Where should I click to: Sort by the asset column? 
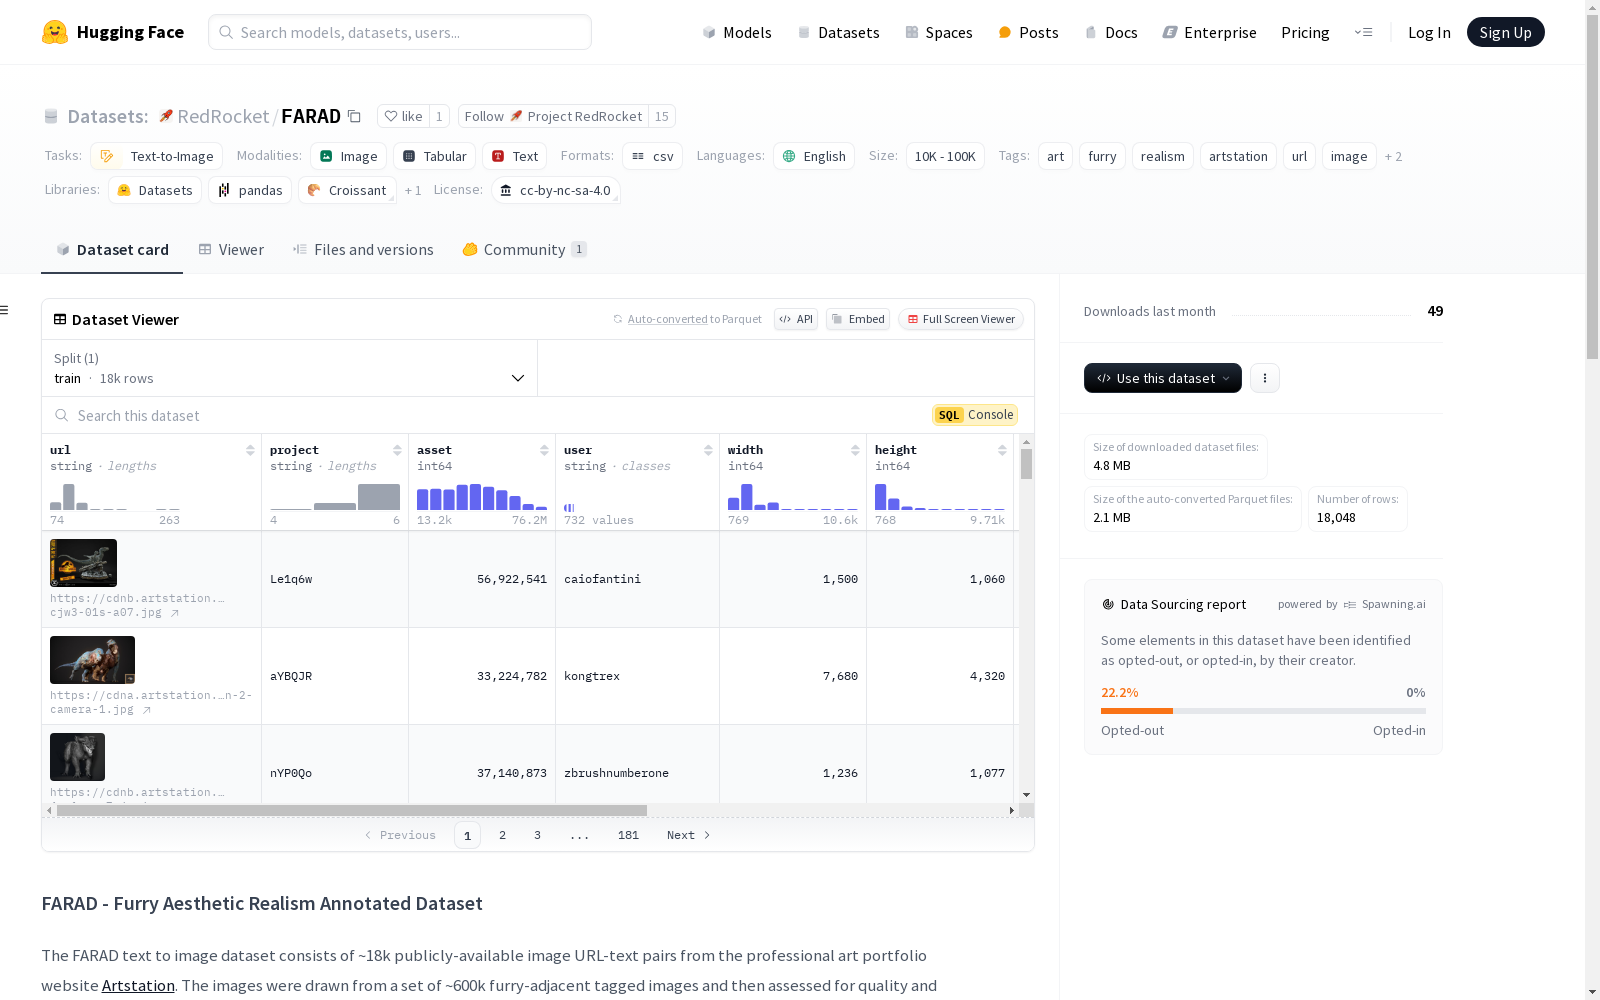point(544,450)
